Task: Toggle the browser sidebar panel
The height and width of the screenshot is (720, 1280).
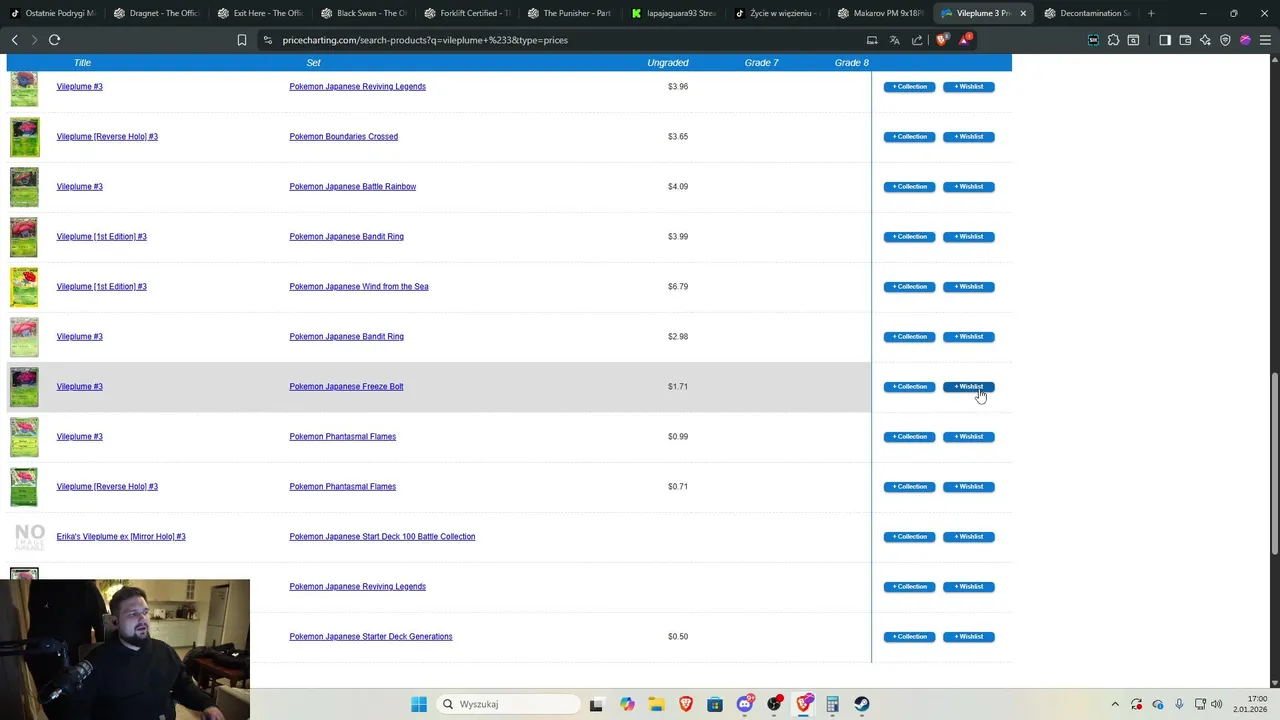Action: tap(1165, 40)
